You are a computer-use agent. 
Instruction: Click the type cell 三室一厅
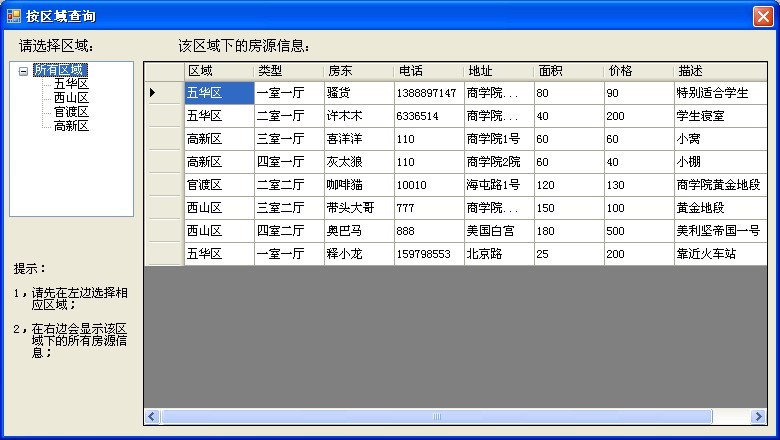click(x=289, y=139)
